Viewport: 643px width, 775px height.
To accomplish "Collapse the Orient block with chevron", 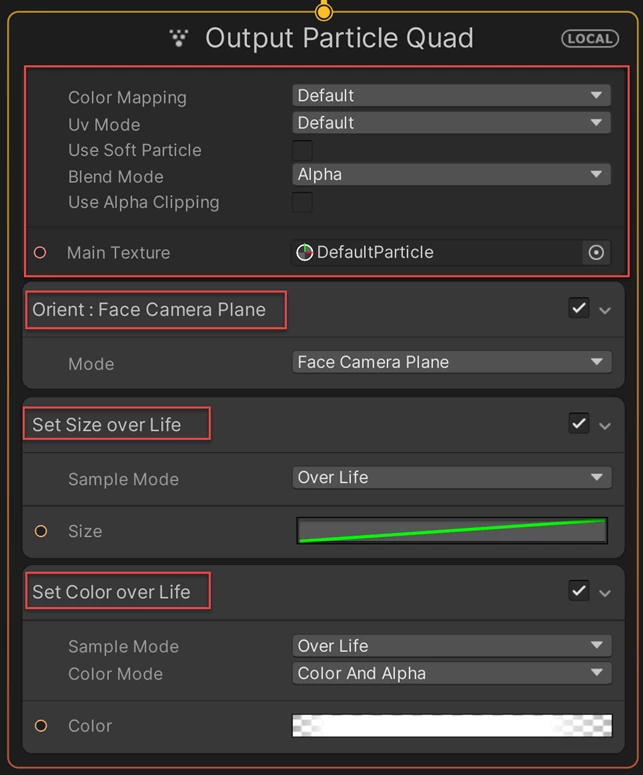I will [605, 310].
